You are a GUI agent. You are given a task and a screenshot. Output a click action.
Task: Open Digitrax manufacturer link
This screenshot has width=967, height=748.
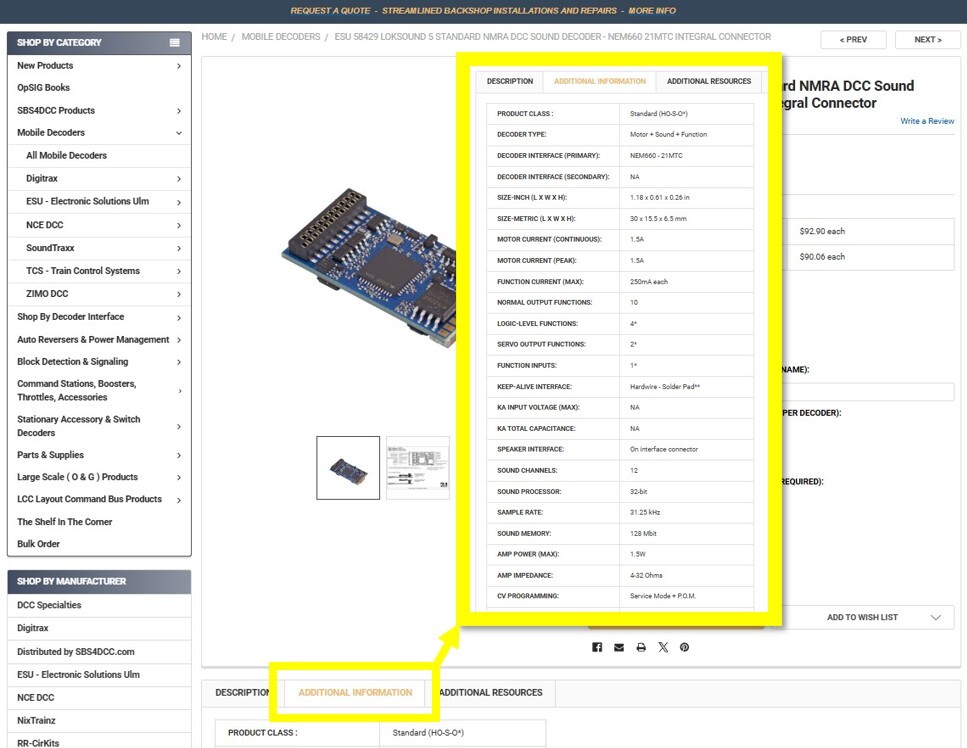pyautogui.click(x=32, y=628)
